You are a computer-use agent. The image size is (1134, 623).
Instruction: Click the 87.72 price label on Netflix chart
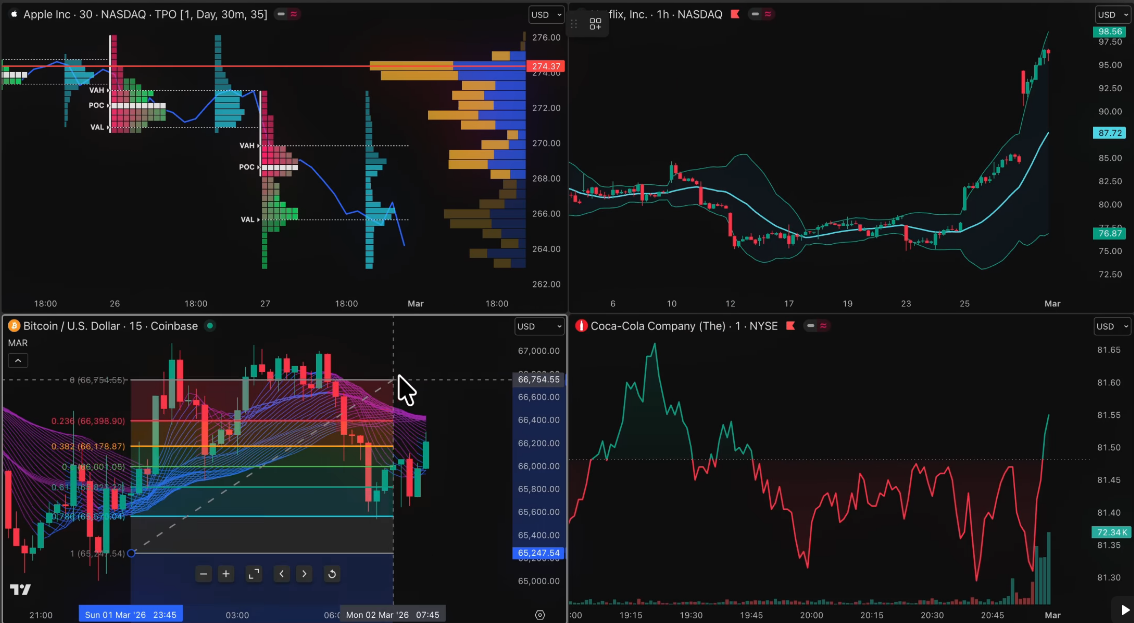1110,133
